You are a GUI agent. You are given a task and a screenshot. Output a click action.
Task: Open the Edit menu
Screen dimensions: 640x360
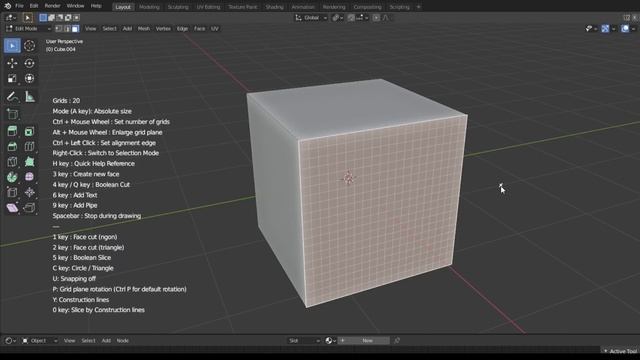(x=34, y=6)
